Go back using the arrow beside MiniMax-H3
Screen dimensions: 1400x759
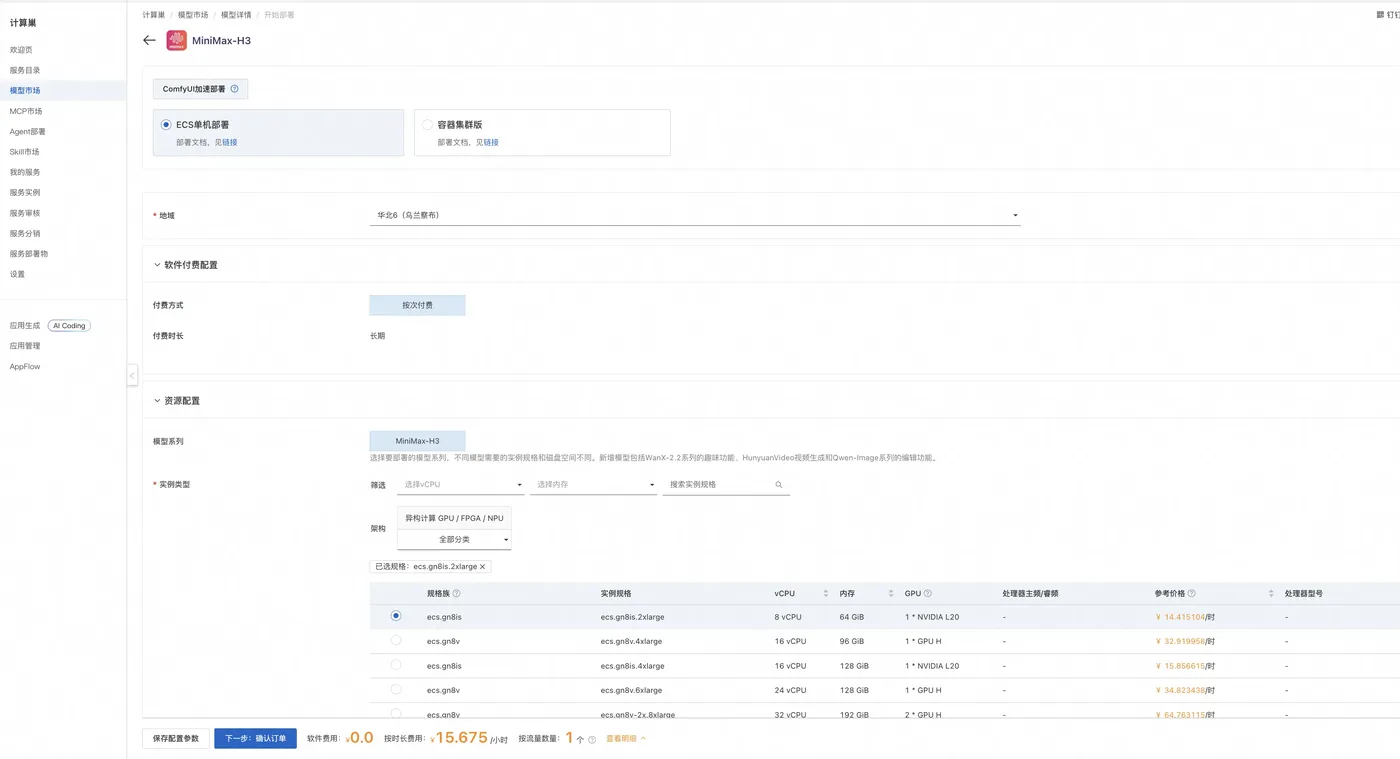[x=150, y=40]
